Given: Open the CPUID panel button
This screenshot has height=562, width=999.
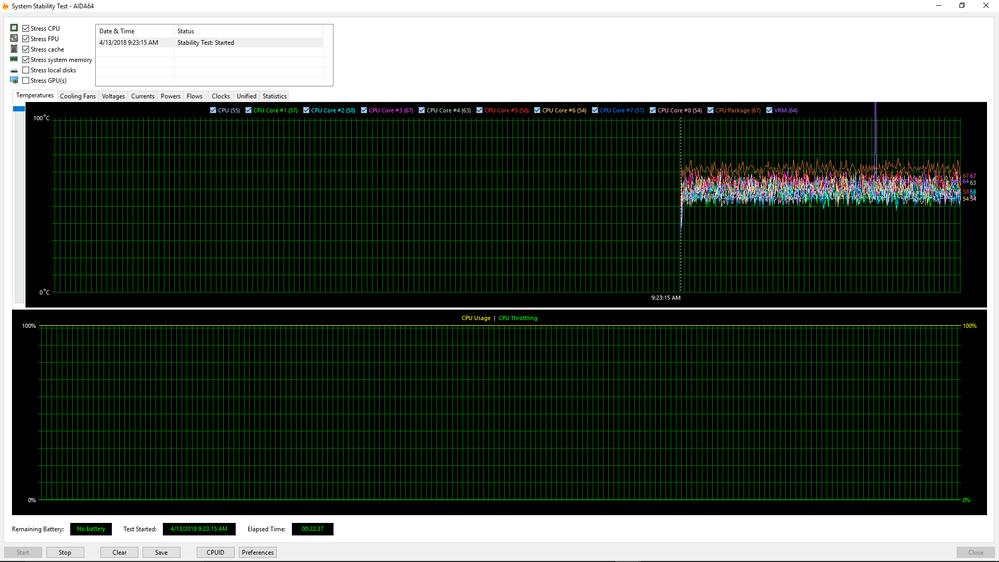Looking at the screenshot, I should [x=215, y=552].
